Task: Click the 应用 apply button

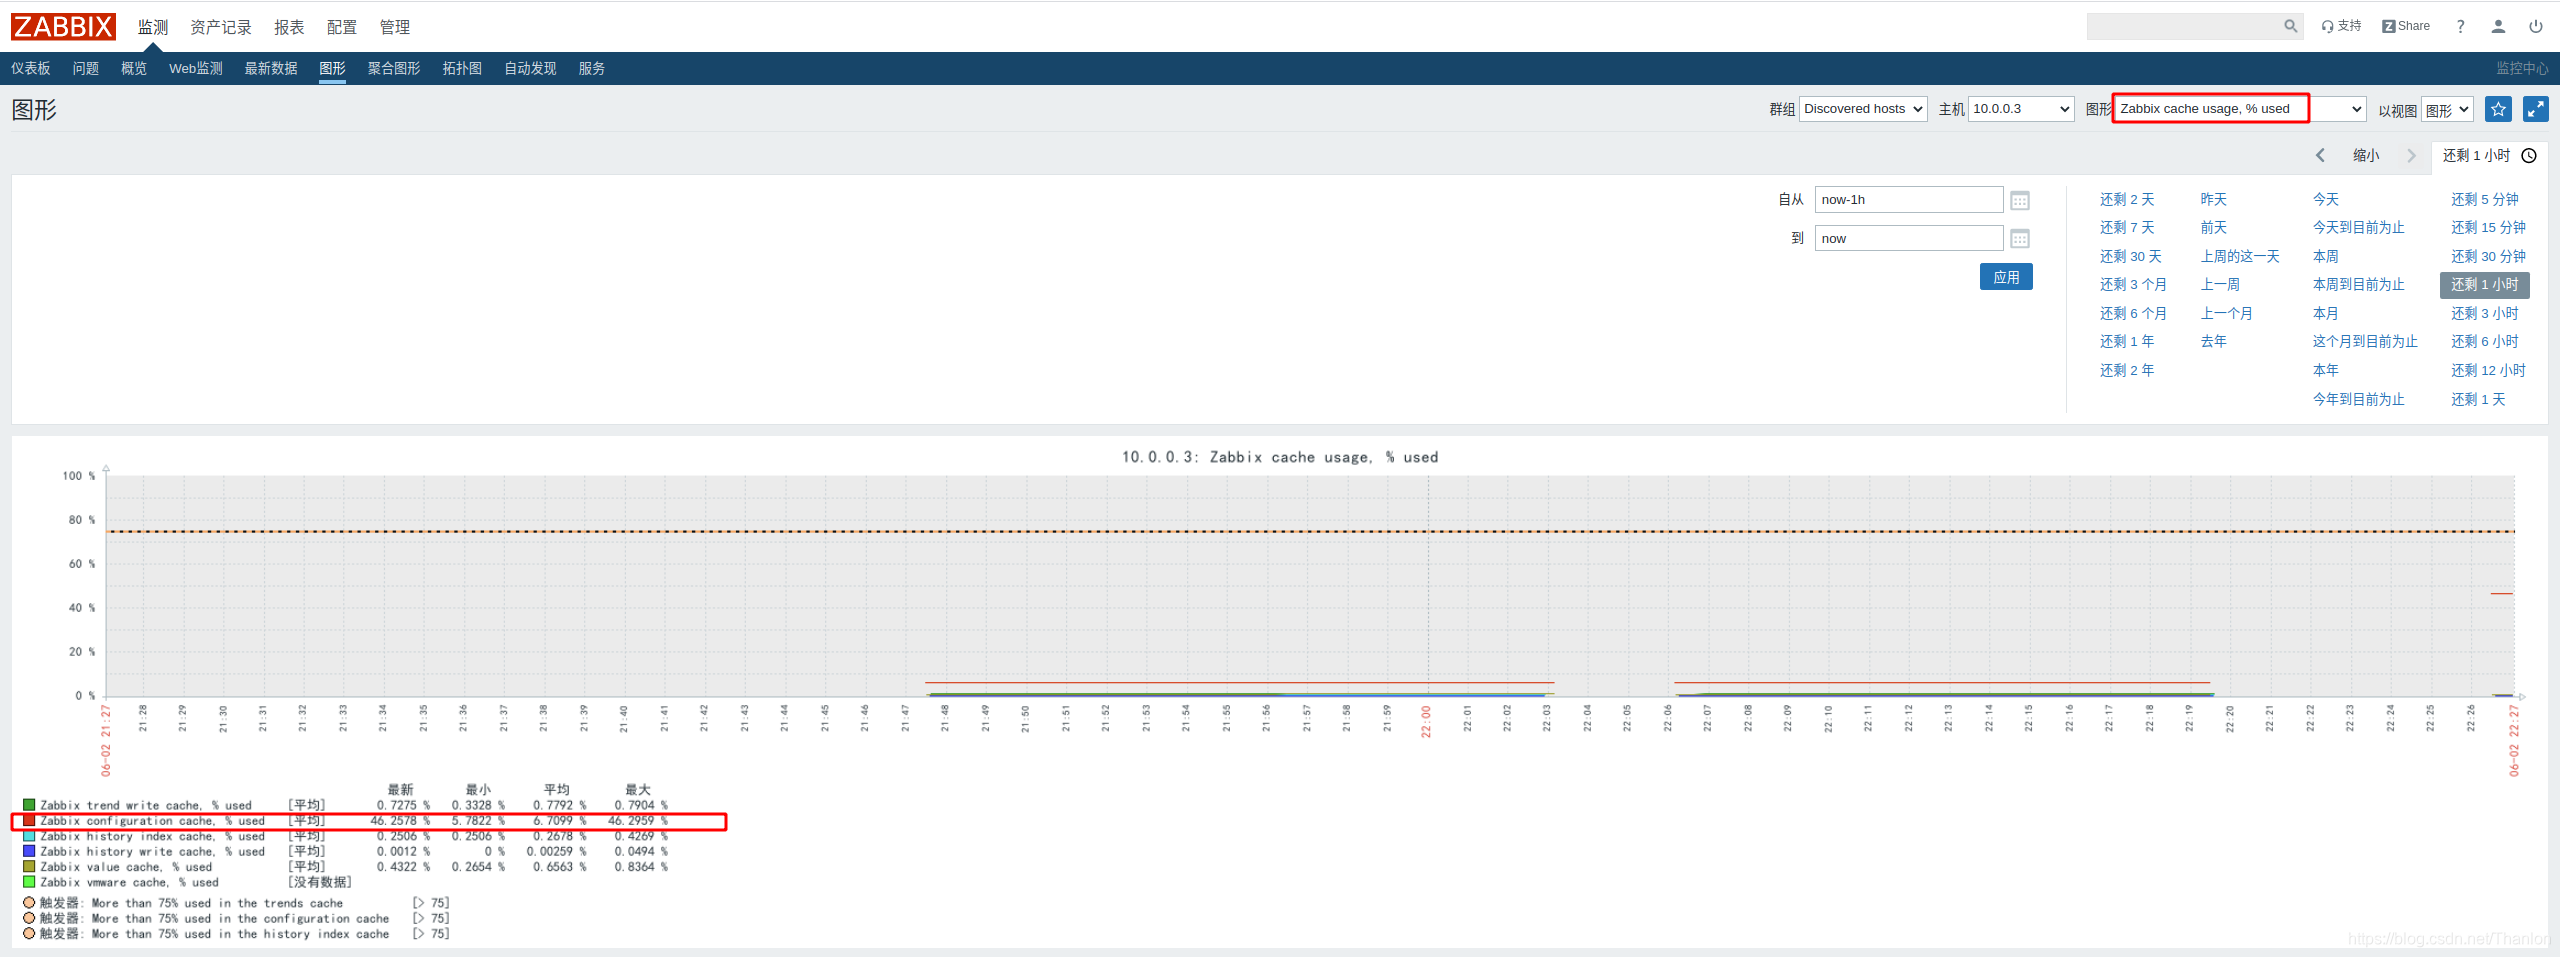Action: (x=2006, y=277)
